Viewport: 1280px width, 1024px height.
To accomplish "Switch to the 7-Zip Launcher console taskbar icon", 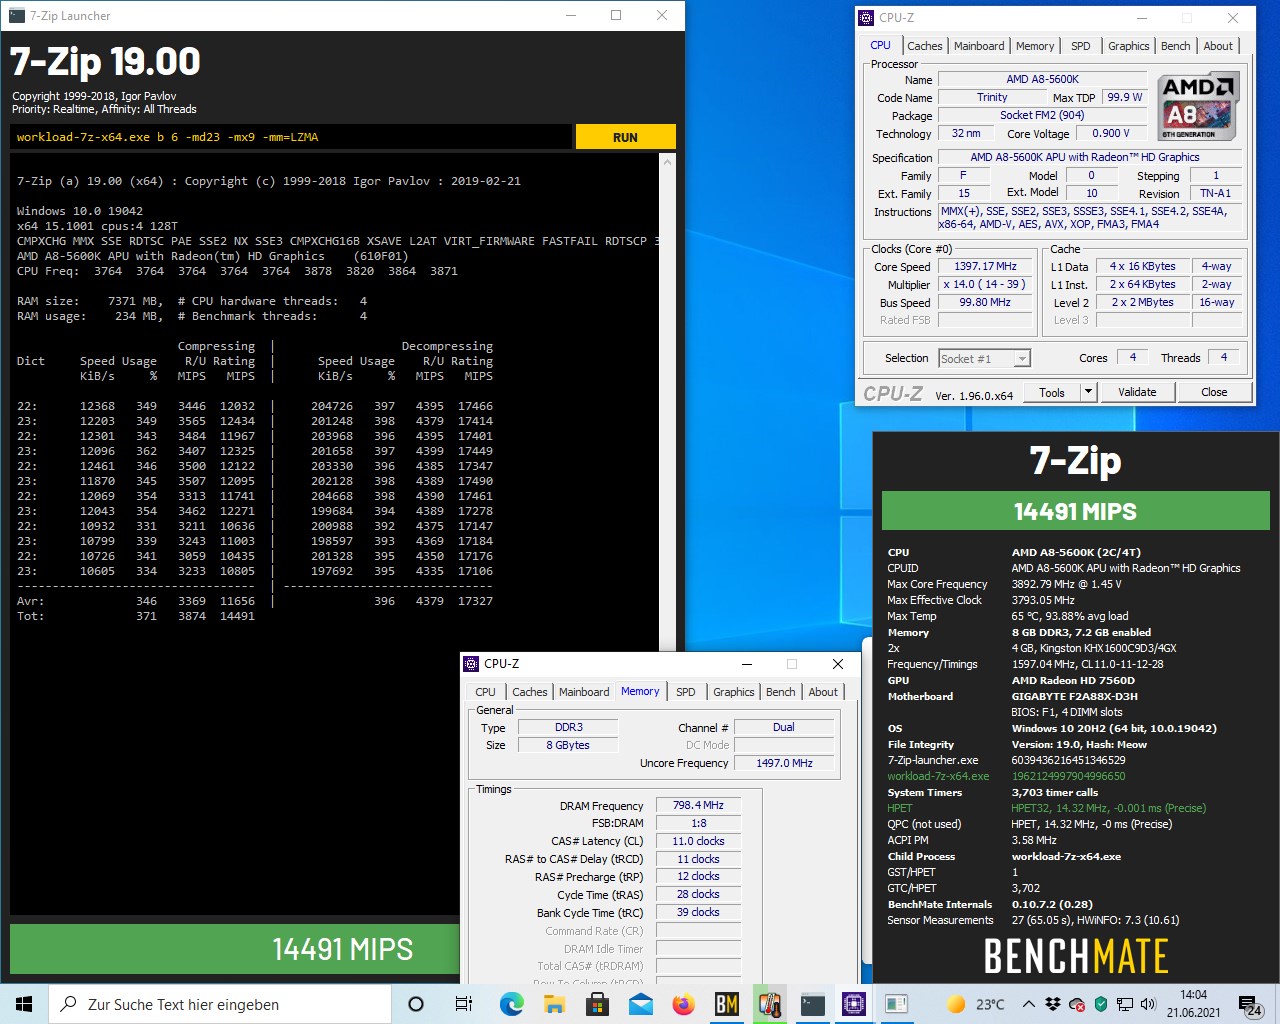I will point(813,1004).
